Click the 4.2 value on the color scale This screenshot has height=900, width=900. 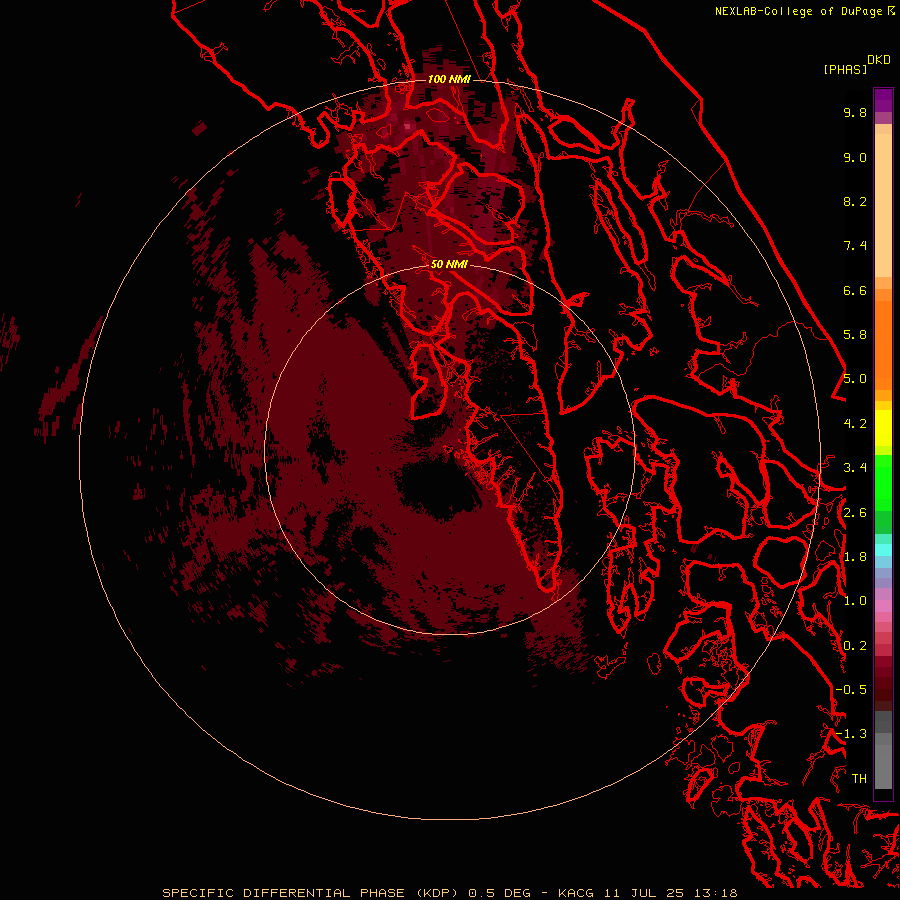(855, 424)
